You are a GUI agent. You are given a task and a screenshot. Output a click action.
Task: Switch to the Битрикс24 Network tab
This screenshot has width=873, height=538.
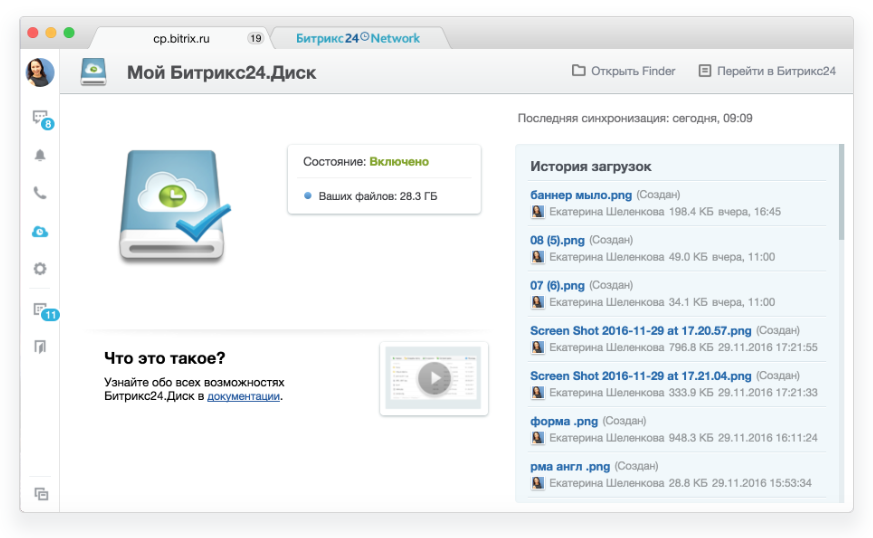pyautogui.click(x=358, y=38)
